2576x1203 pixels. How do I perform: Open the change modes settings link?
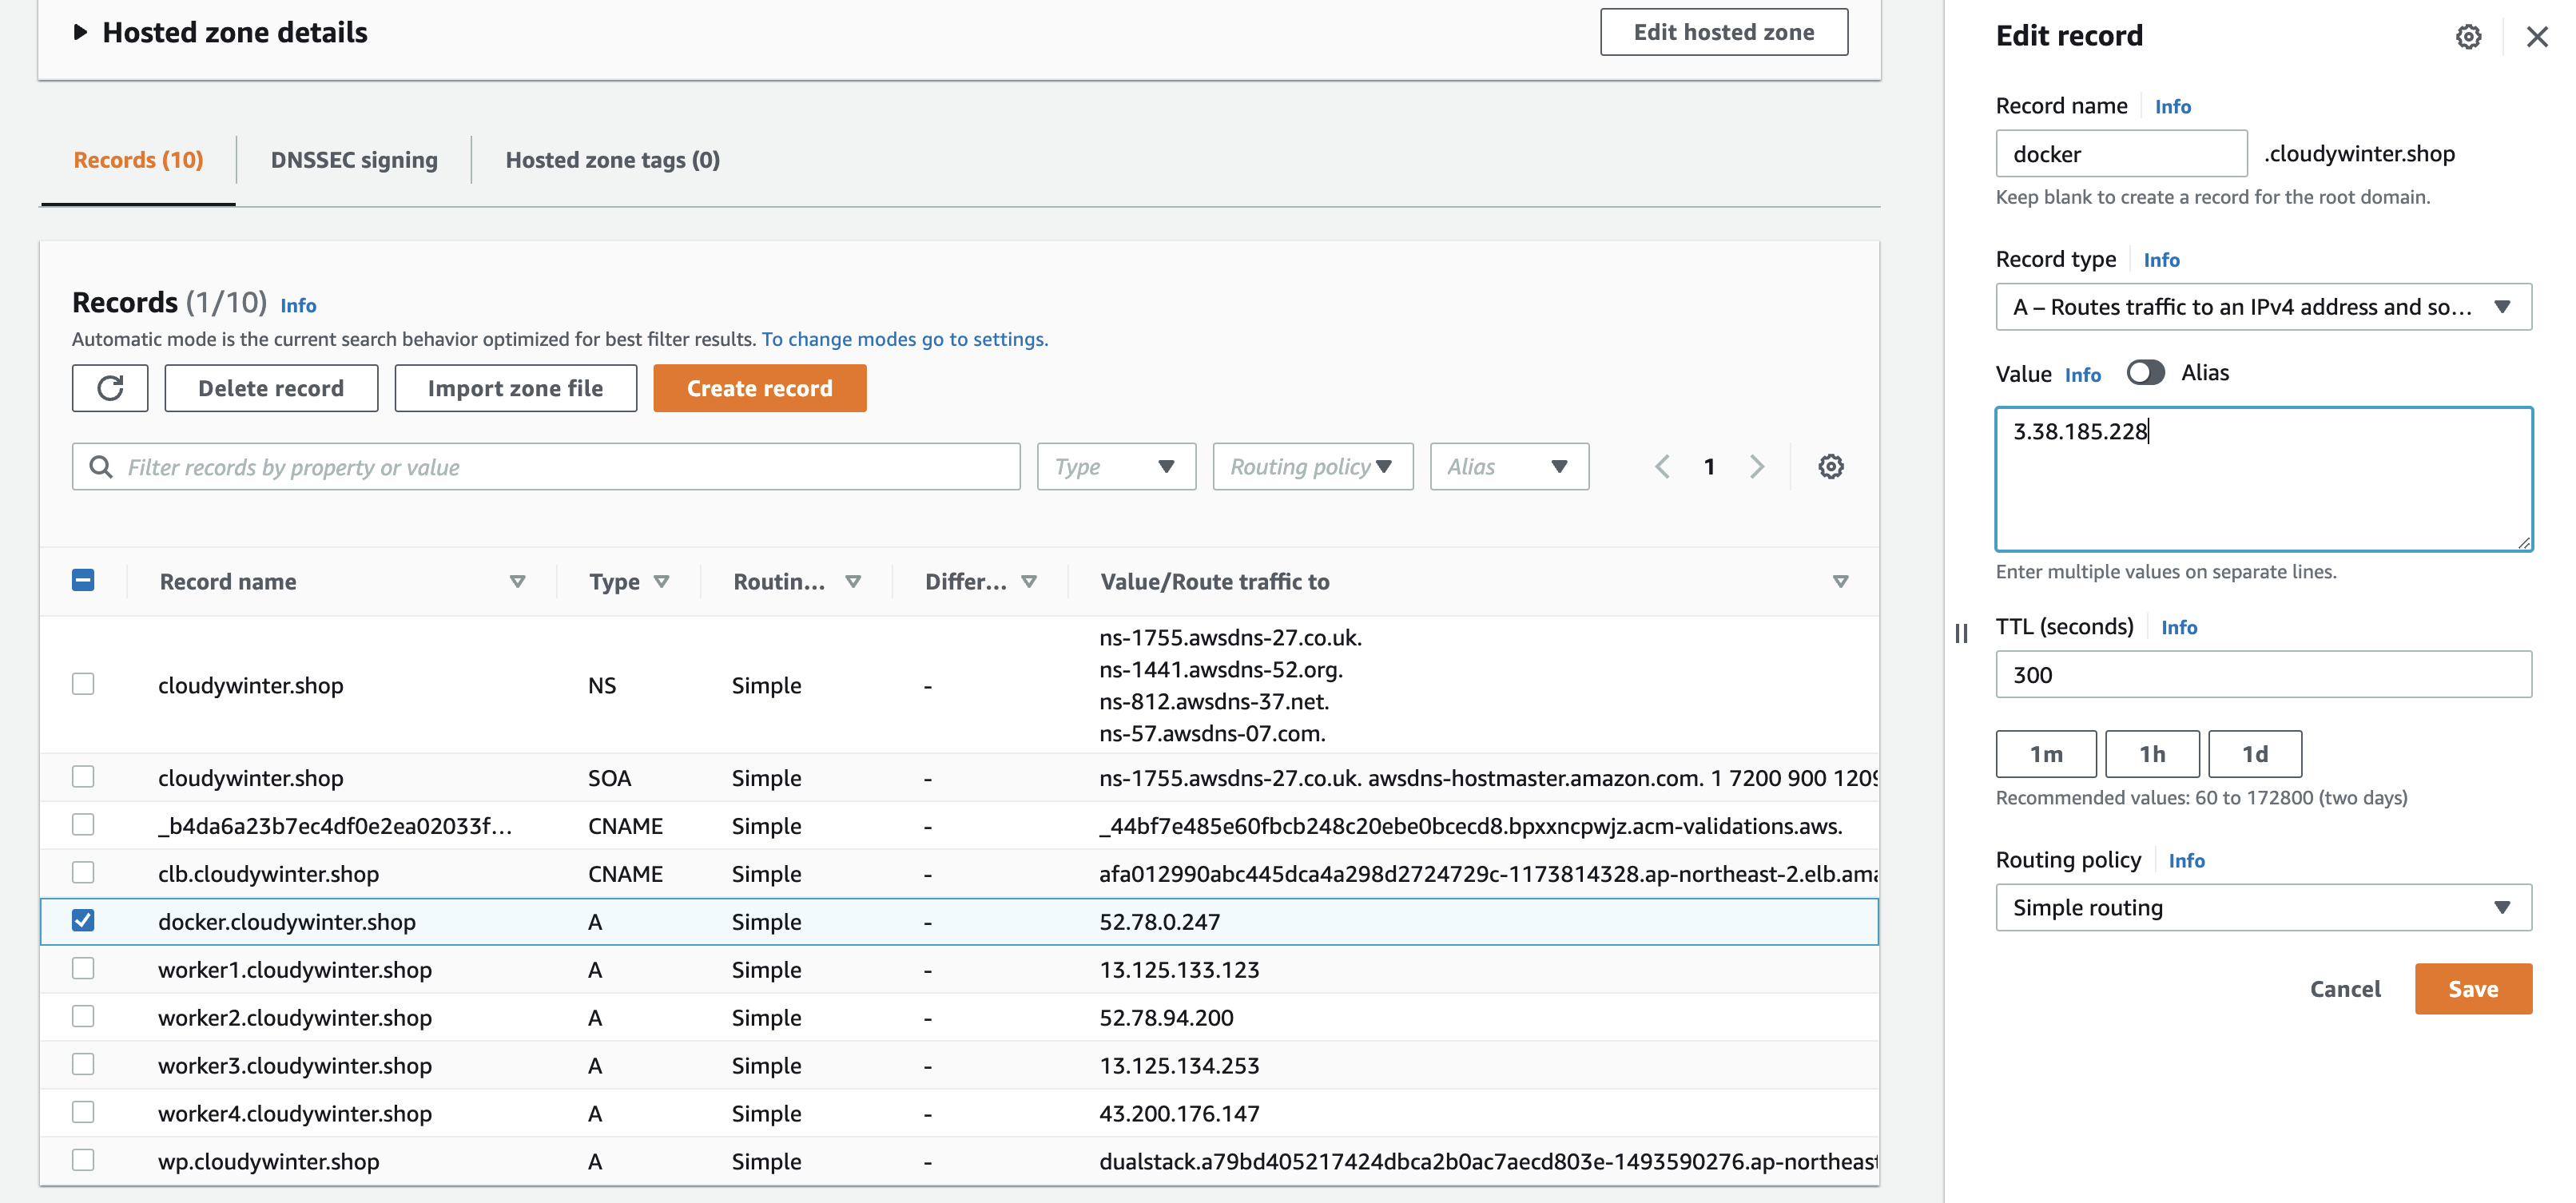coord(904,339)
